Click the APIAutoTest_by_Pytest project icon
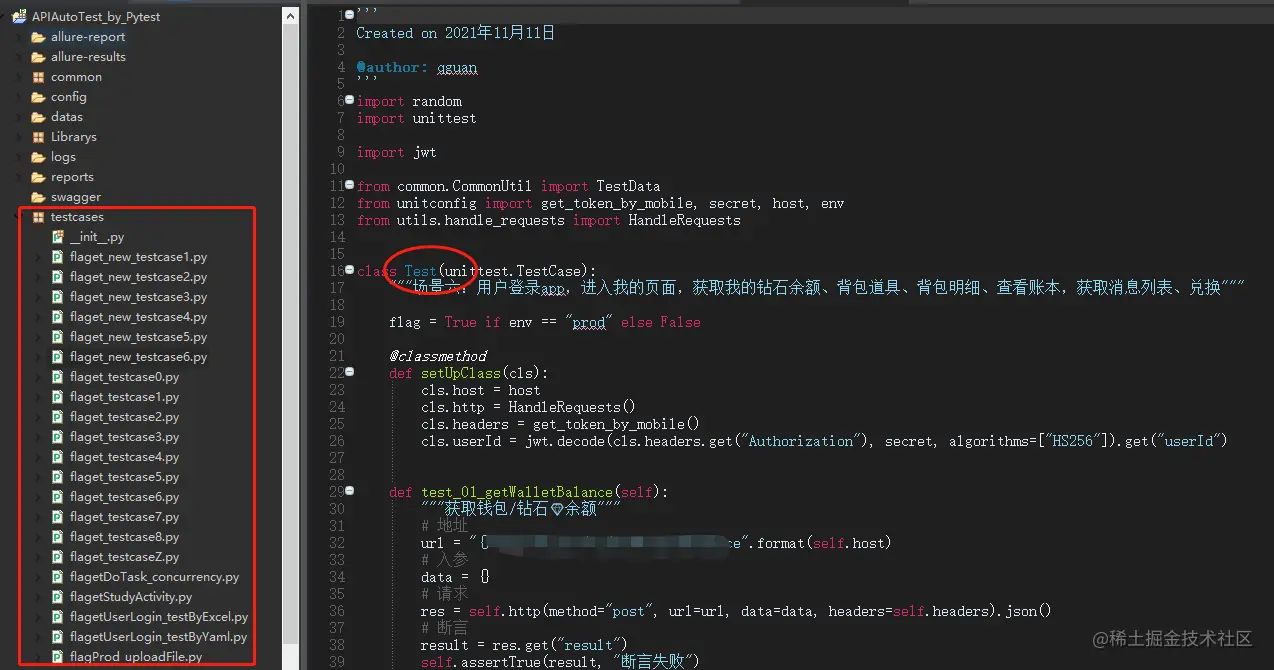This screenshot has width=1274, height=670. click(x=19, y=16)
